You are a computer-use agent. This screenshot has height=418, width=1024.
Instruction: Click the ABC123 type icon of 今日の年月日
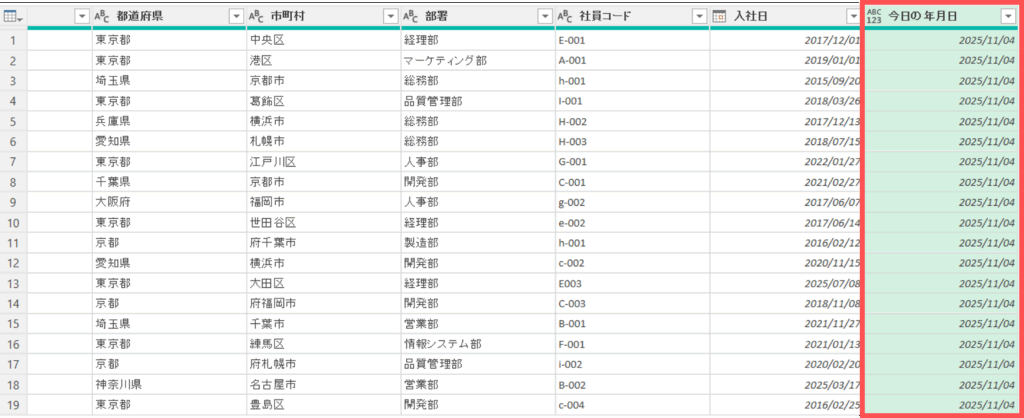click(x=875, y=17)
